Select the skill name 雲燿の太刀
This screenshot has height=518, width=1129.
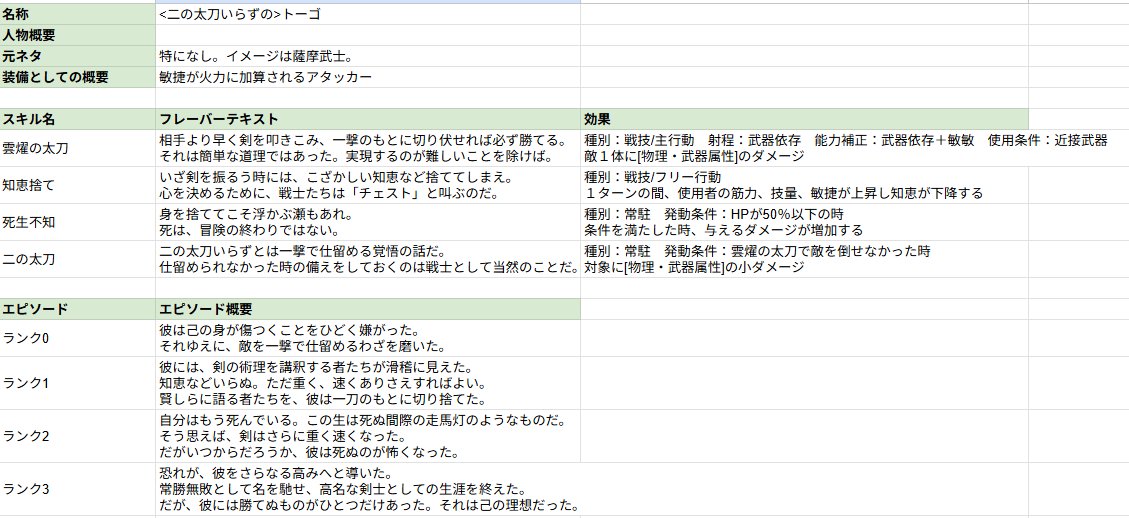pyautogui.click(x=78, y=148)
